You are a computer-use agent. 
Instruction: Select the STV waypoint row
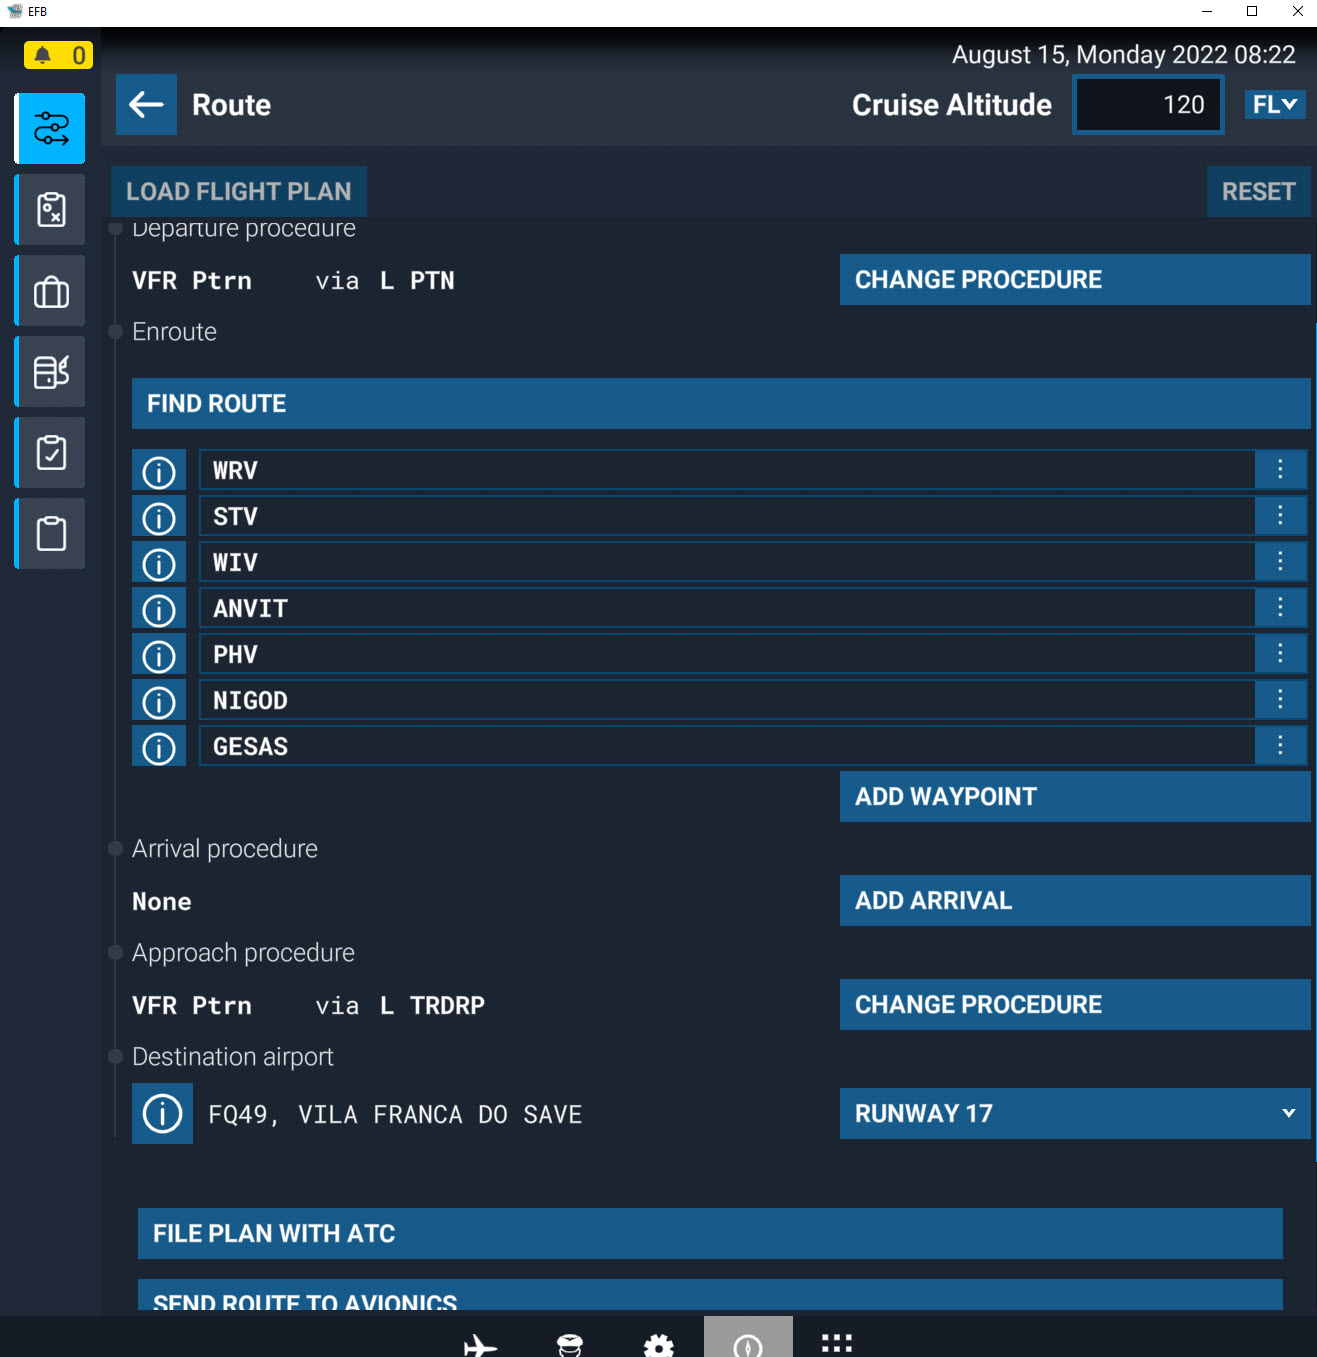[727, 516]
